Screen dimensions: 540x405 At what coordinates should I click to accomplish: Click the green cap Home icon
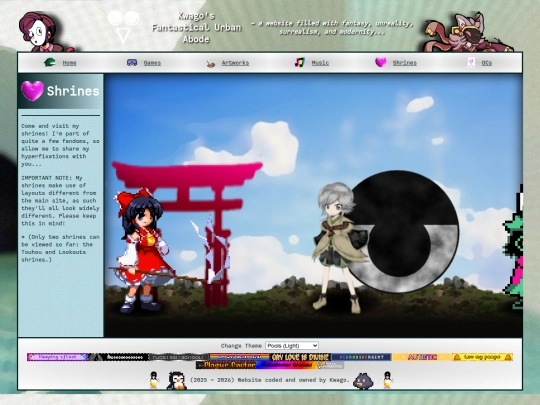(50, 62)
